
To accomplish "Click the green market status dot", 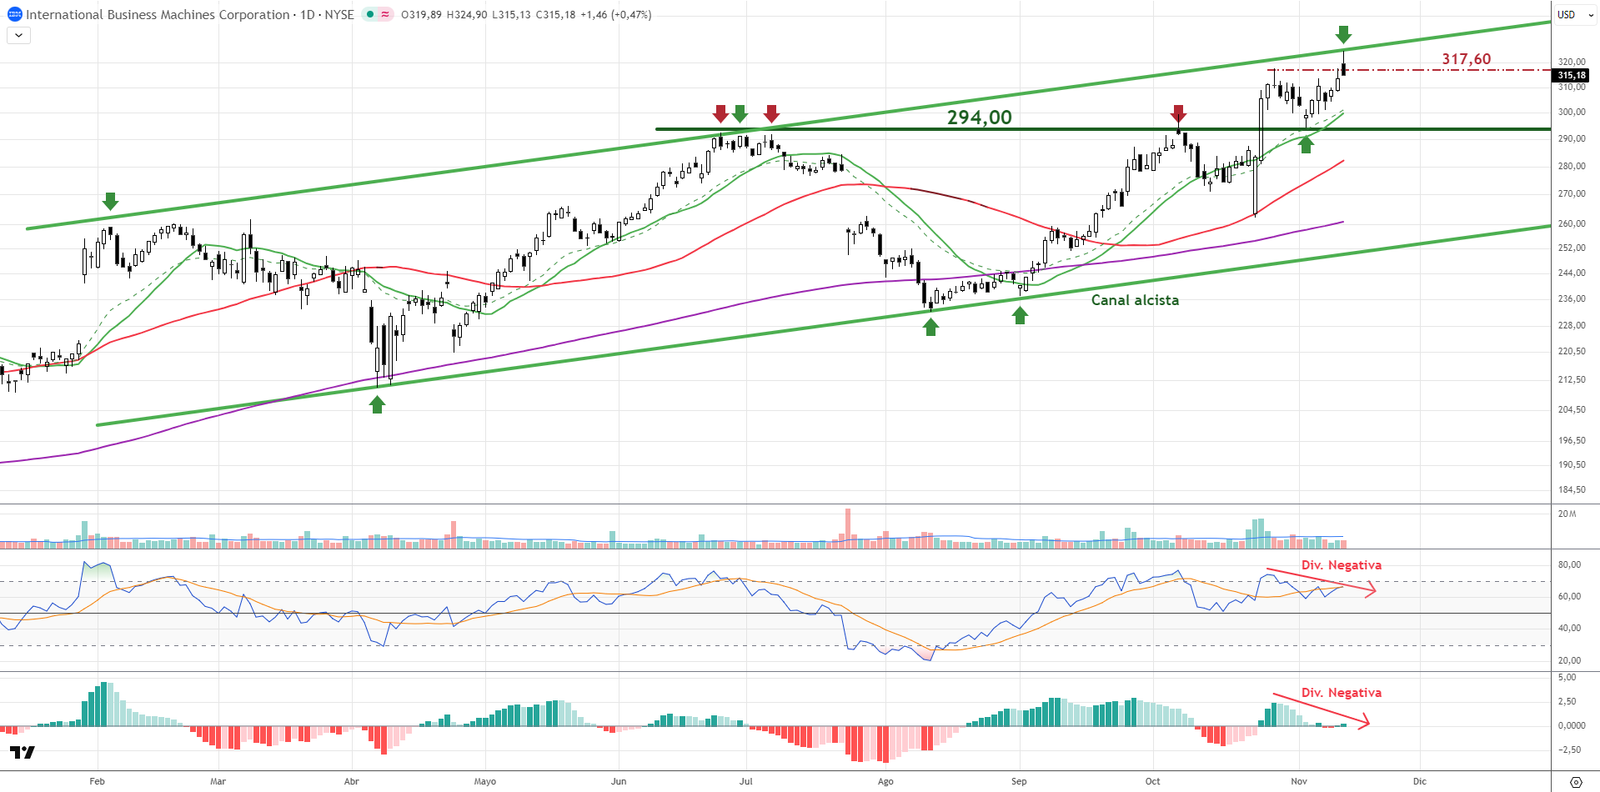I will coord(370,14).
